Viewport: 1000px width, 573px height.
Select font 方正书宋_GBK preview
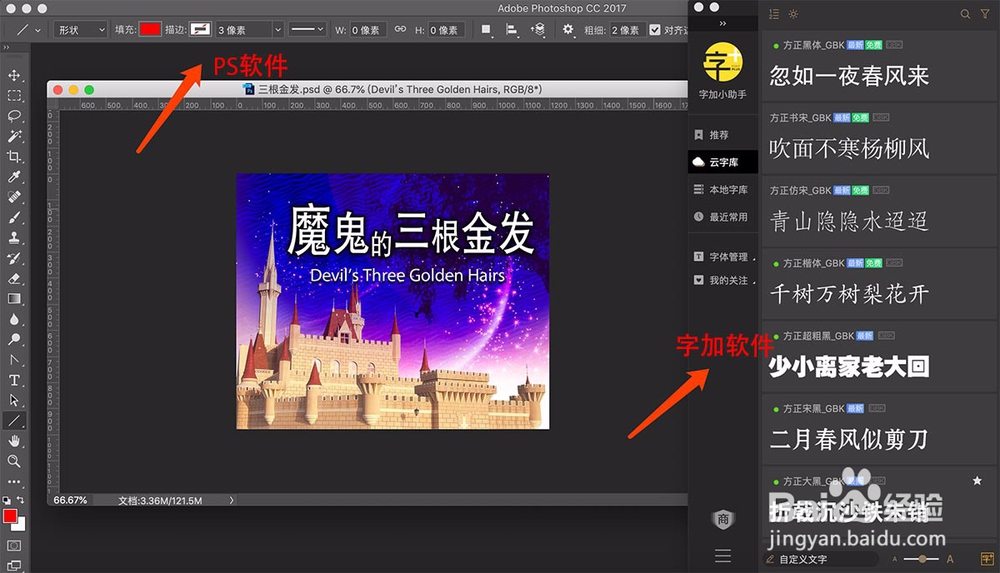(x=849, y=149)
